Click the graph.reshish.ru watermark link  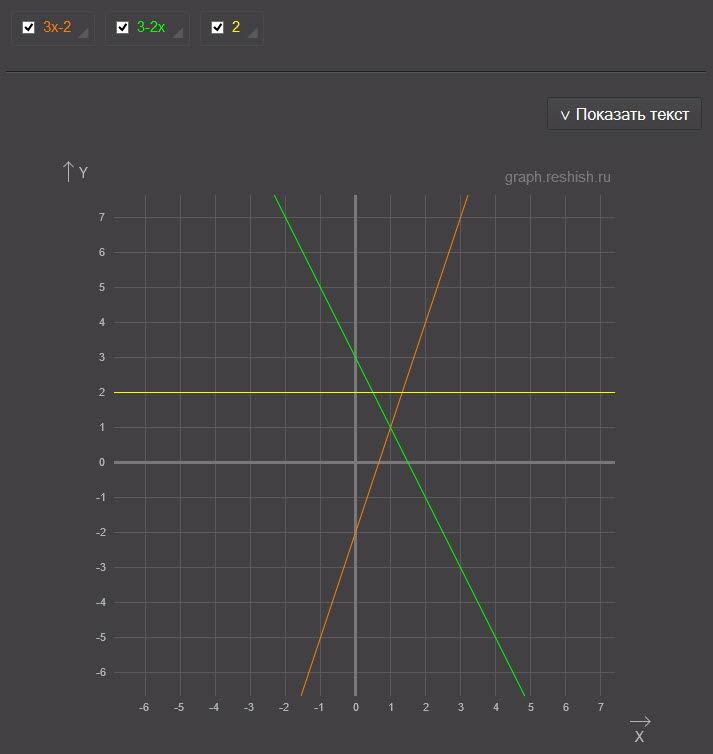pos(557,177)
